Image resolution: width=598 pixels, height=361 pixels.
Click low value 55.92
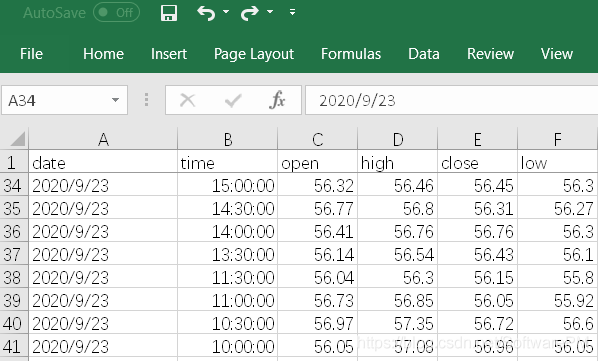click(x=557, y=300)
